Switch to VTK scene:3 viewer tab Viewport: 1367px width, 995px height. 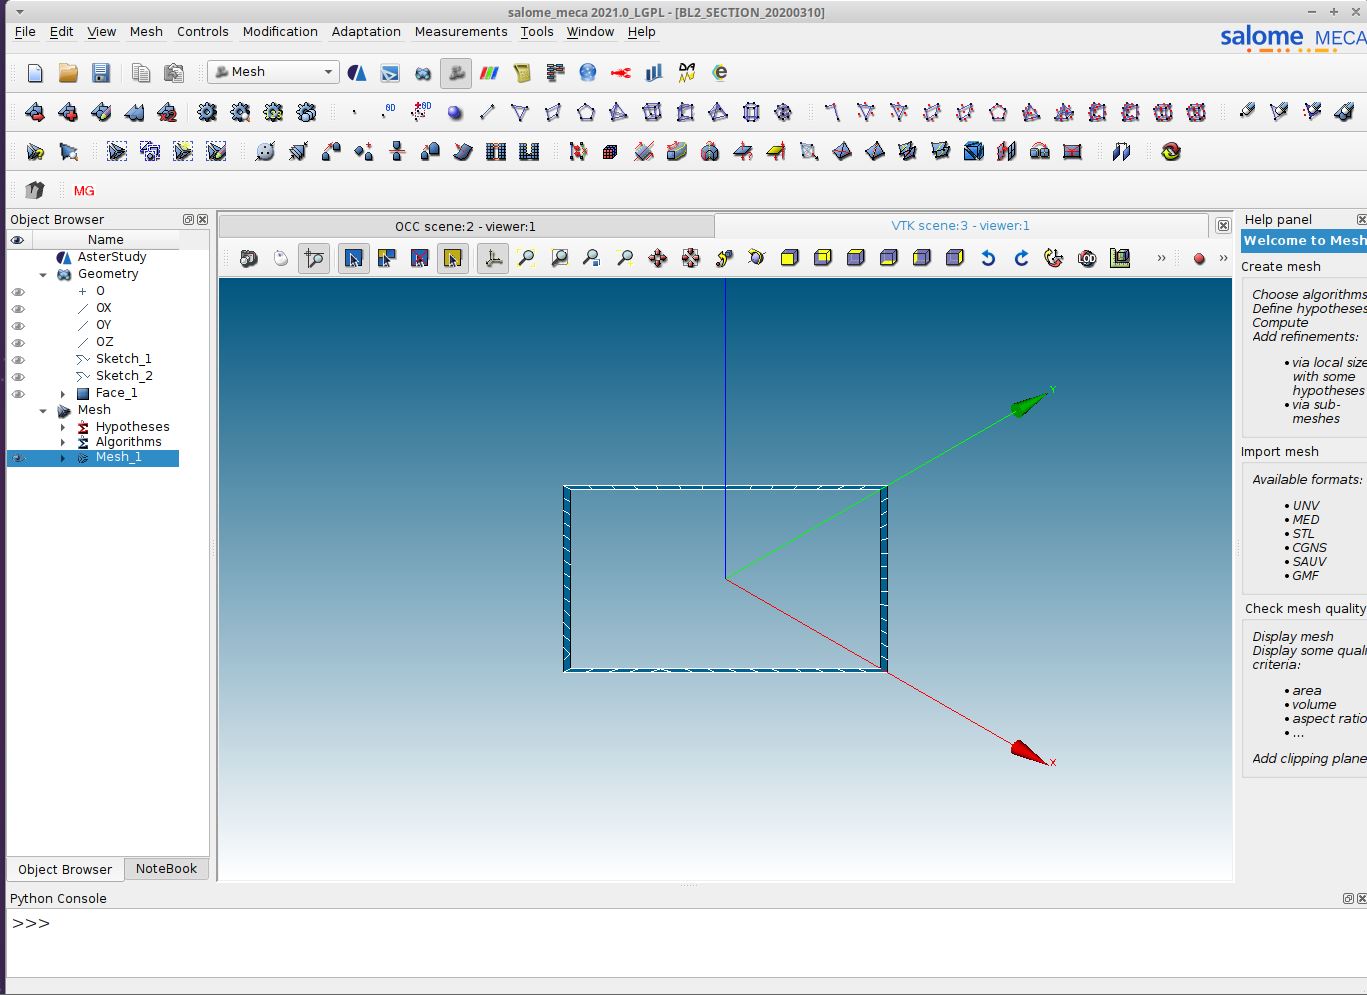[960, 226]
